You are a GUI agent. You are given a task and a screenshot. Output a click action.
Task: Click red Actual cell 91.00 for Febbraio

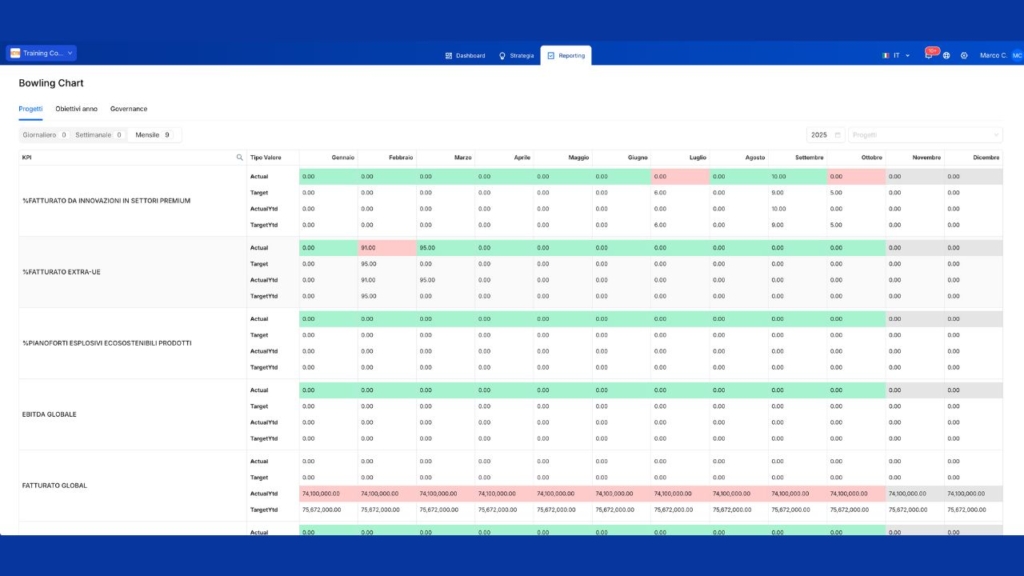(x=386, y=248)
